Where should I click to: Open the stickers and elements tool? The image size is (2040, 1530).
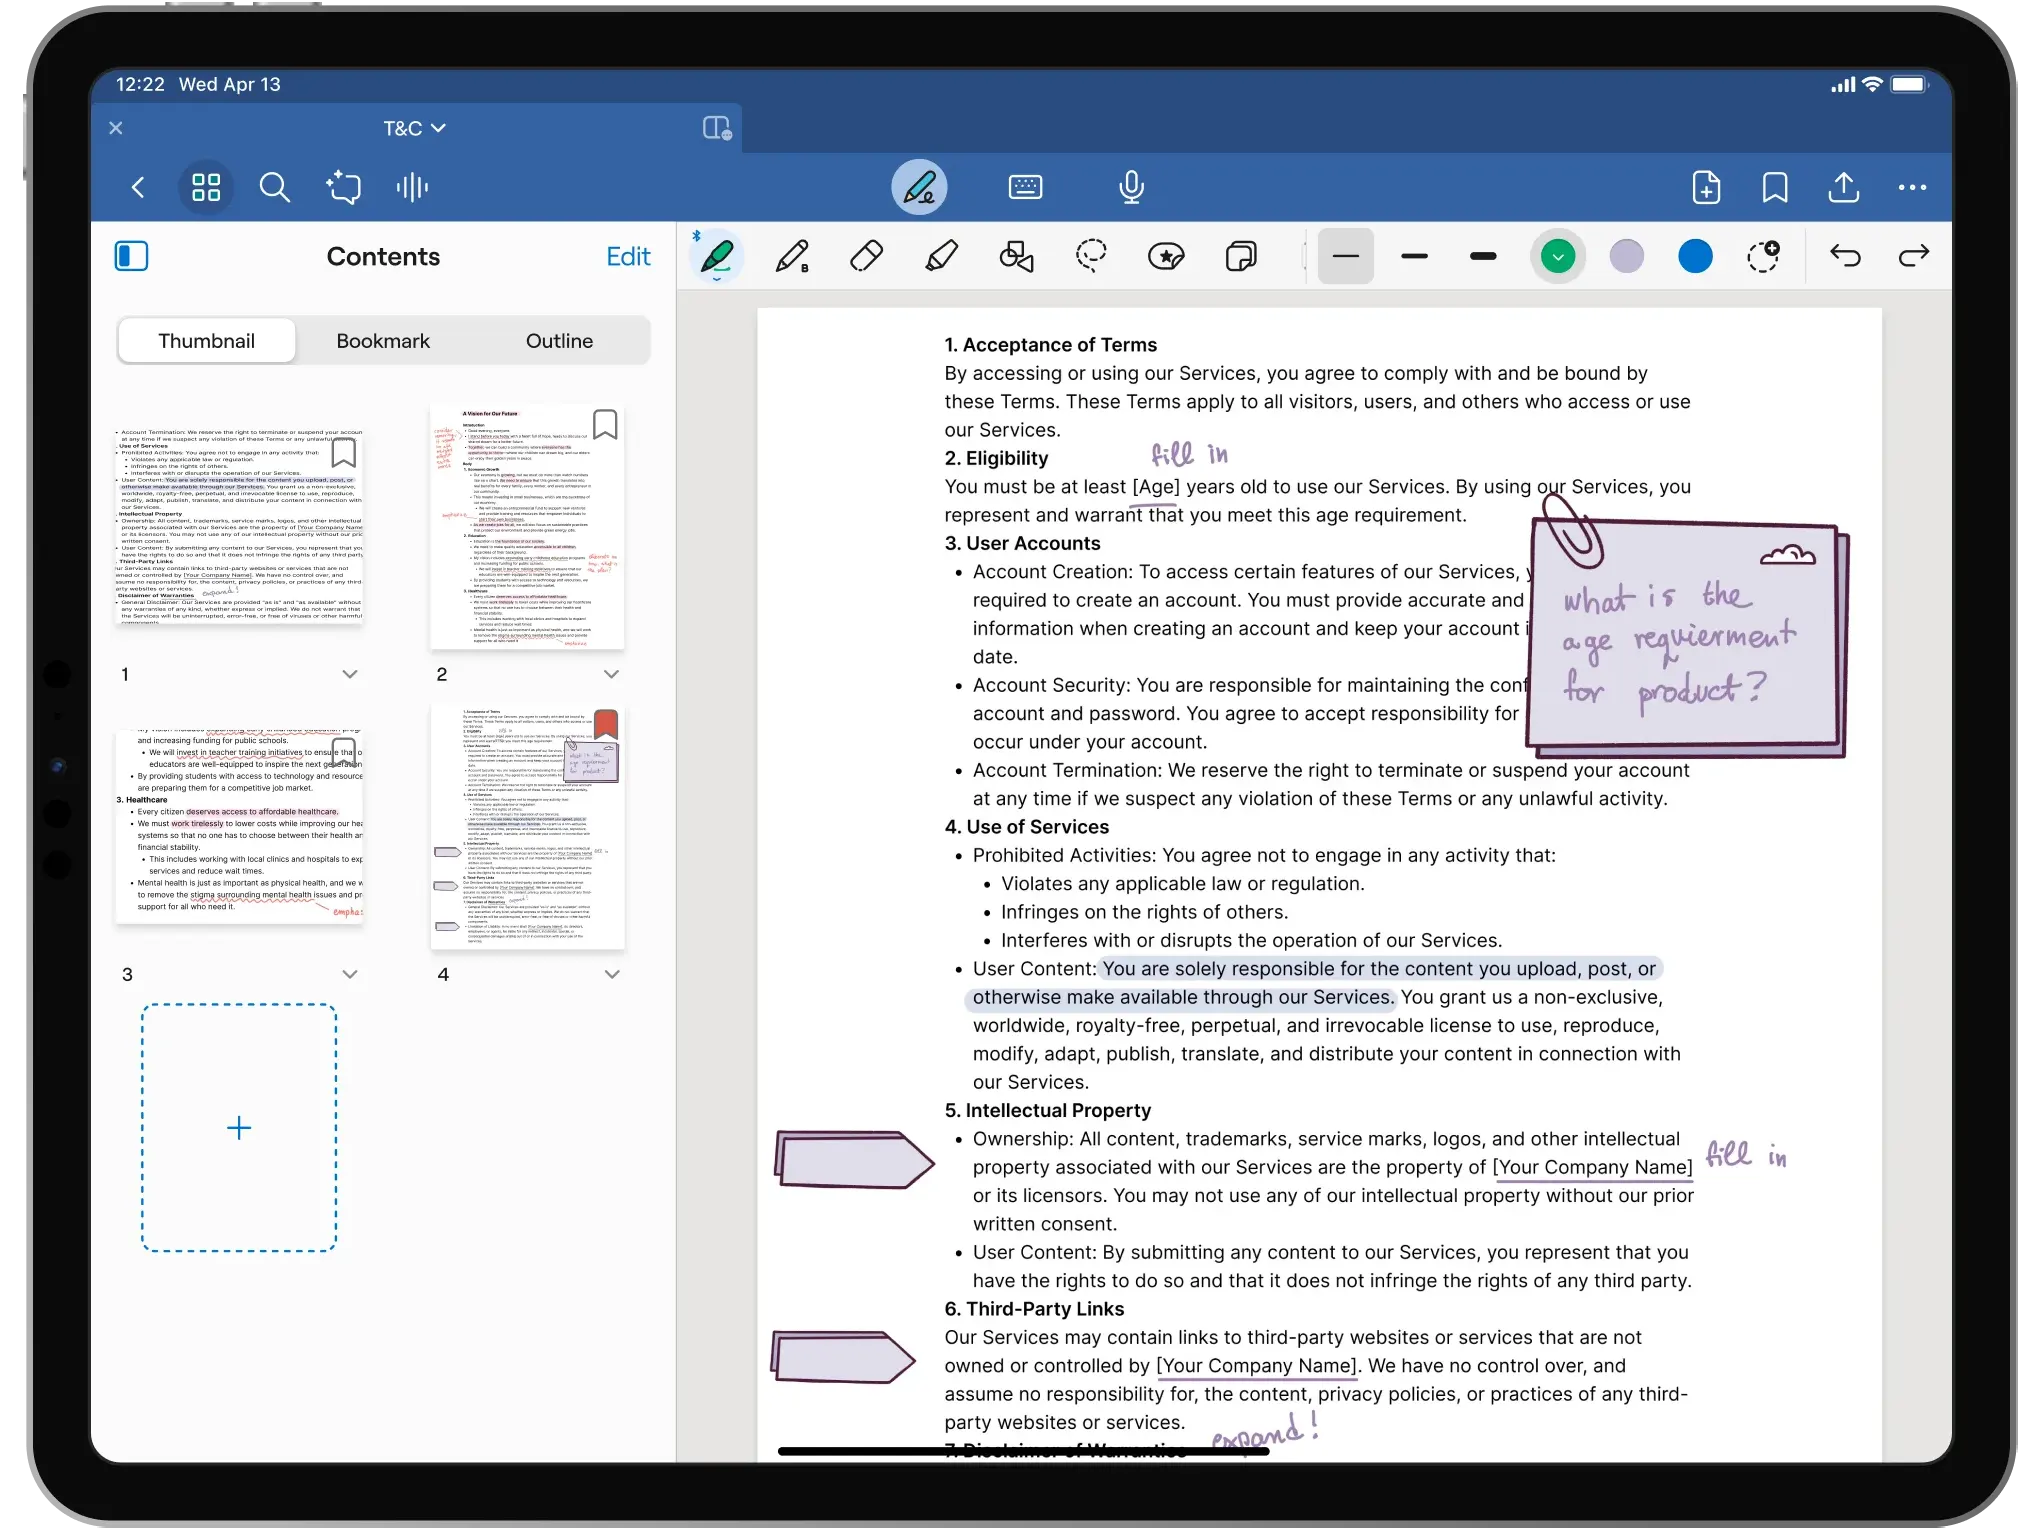pos(1166,257)
